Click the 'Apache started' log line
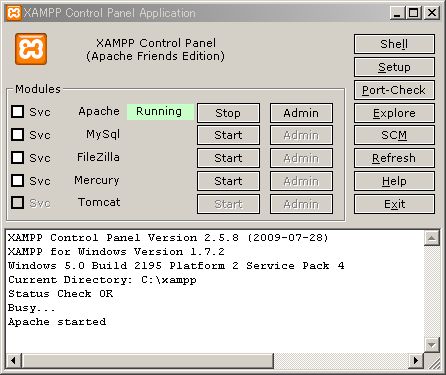Viewport: 446px width, 375px height. coord(57,322)
